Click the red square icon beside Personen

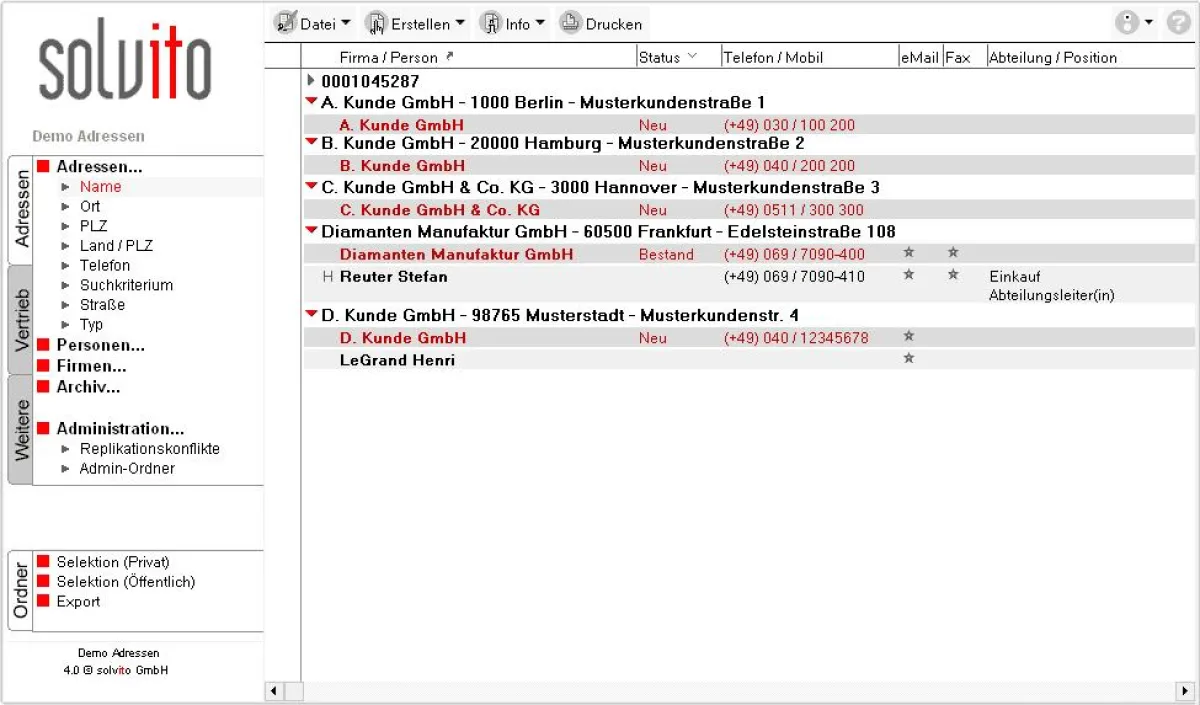(x=43, y=345)
